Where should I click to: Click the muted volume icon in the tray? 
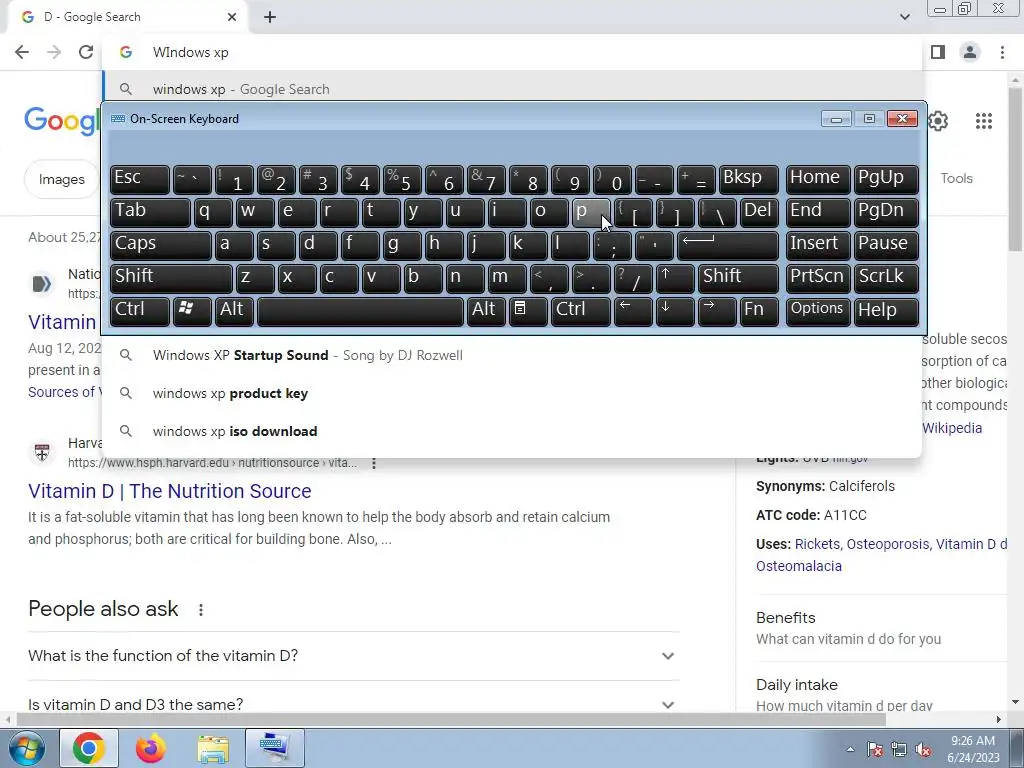923,749
